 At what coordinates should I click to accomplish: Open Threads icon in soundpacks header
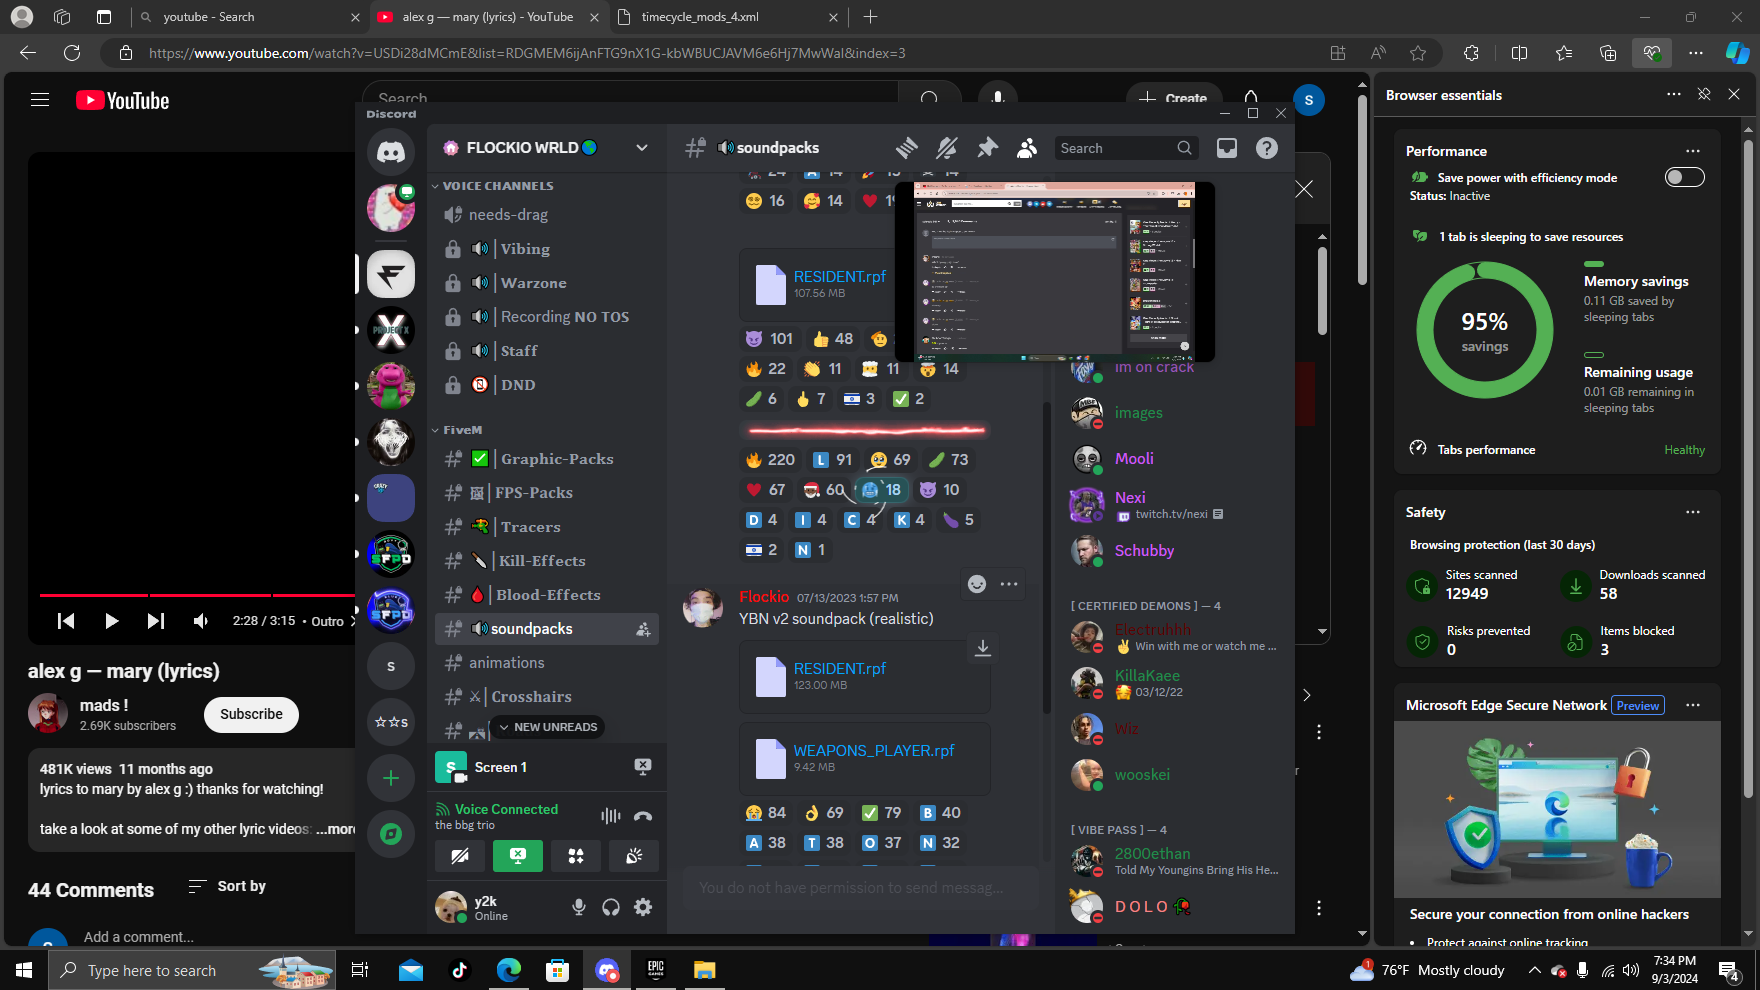pyautogui.click(x=906, y=148)
